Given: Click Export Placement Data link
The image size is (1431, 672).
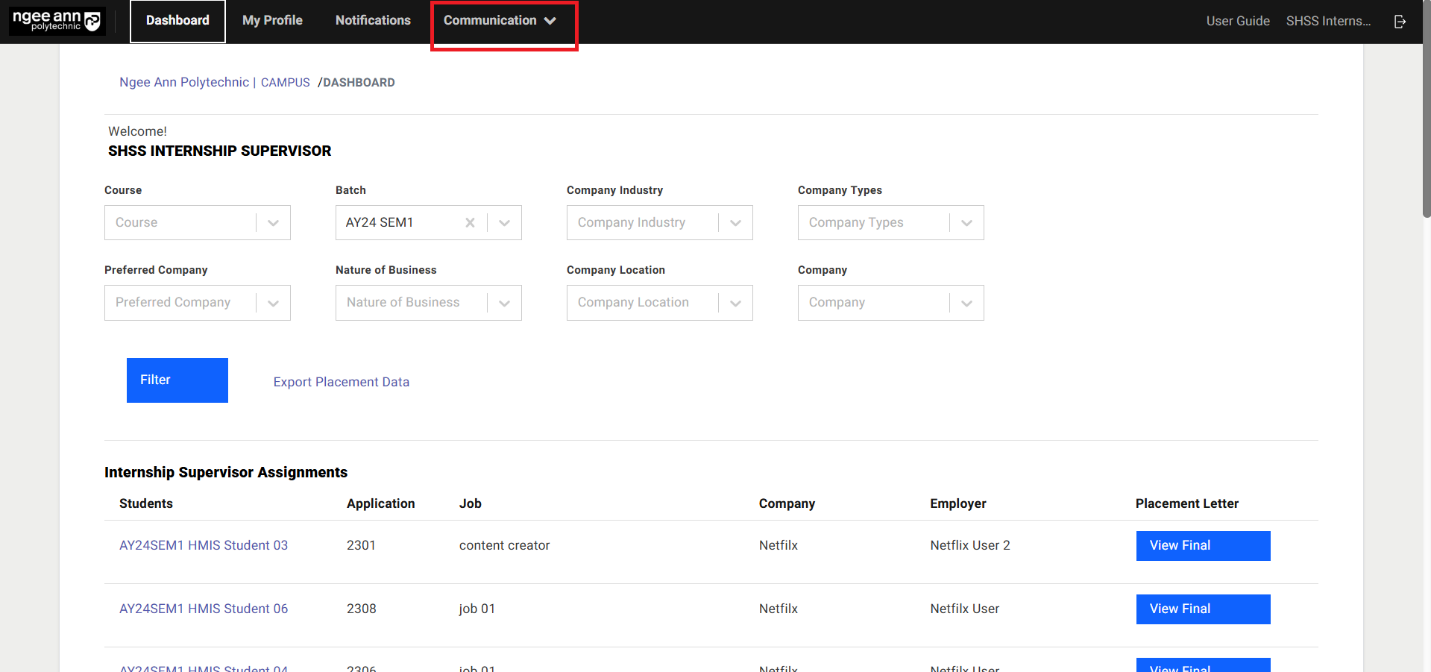Looking at the screenshot, I should click(x=341, y=382).
